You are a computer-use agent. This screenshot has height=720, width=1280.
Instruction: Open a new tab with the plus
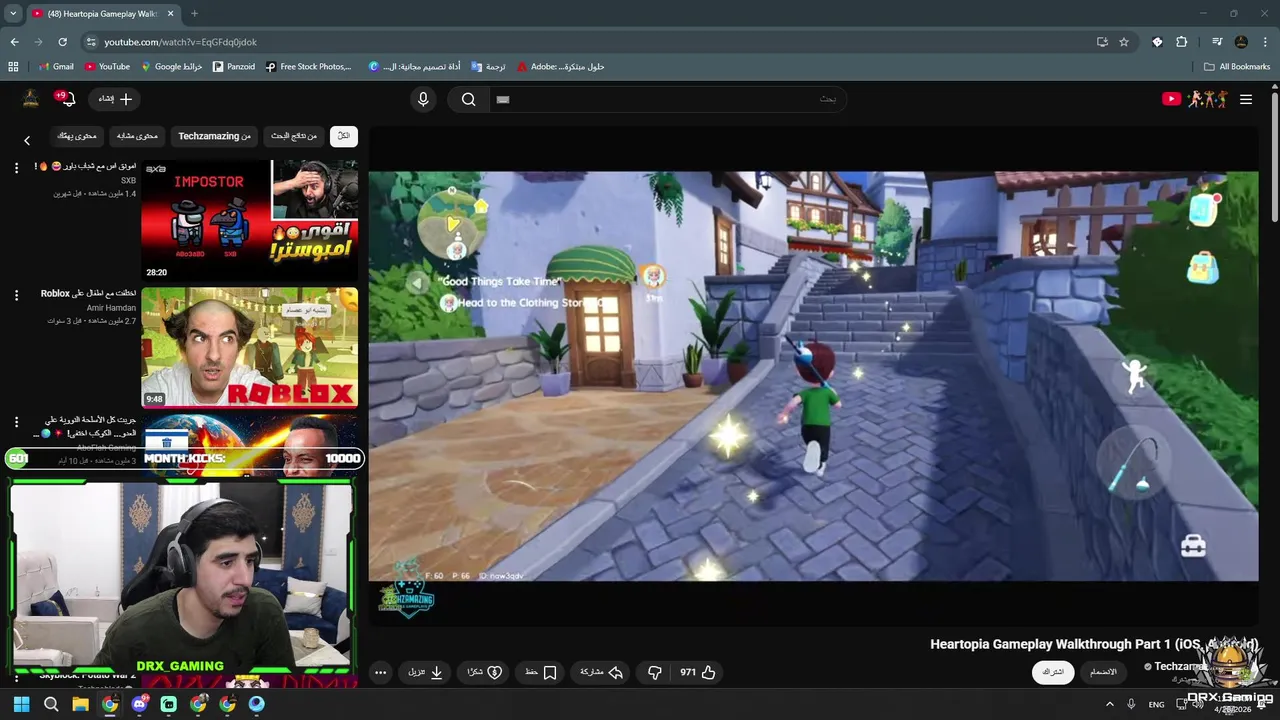click(194, 14)
